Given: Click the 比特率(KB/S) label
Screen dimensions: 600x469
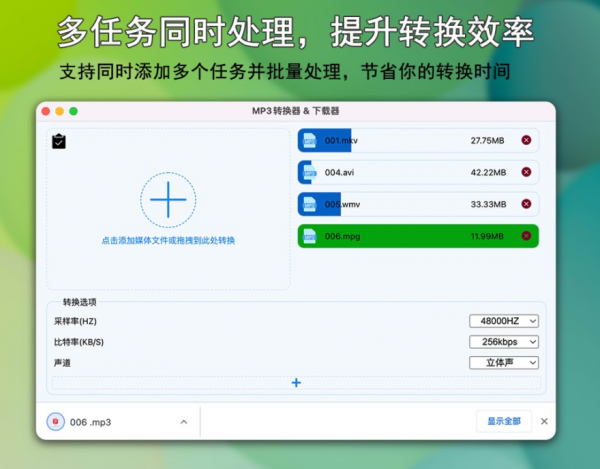Looking at the screenshot, I should 78,342.
